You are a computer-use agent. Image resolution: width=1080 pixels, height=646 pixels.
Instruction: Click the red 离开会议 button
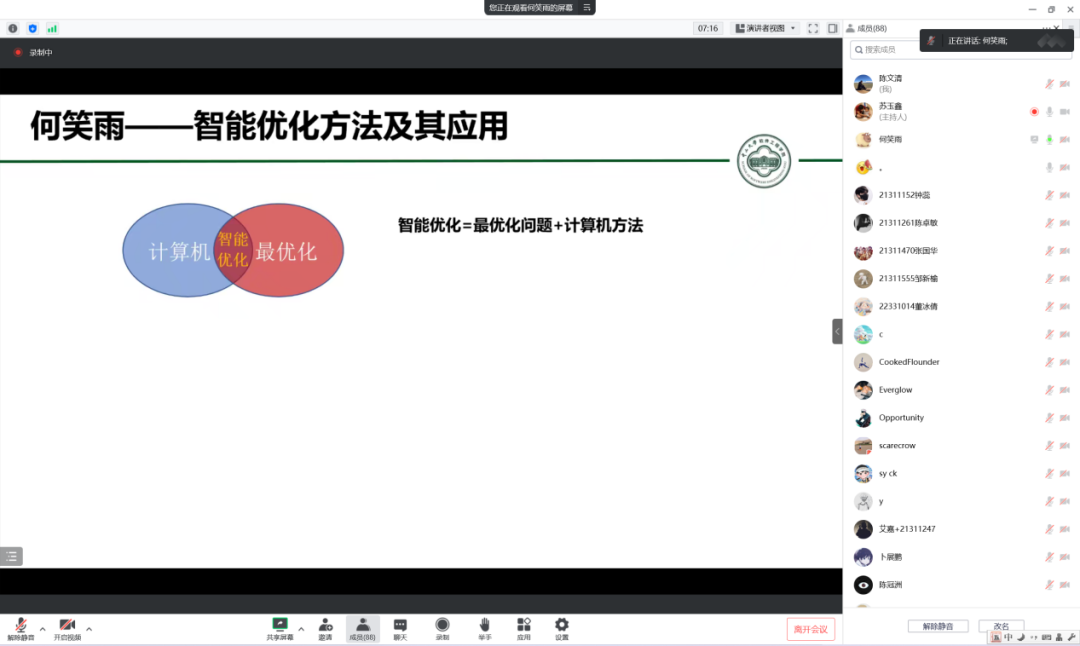pyautogui.click(x=810, y=629)
